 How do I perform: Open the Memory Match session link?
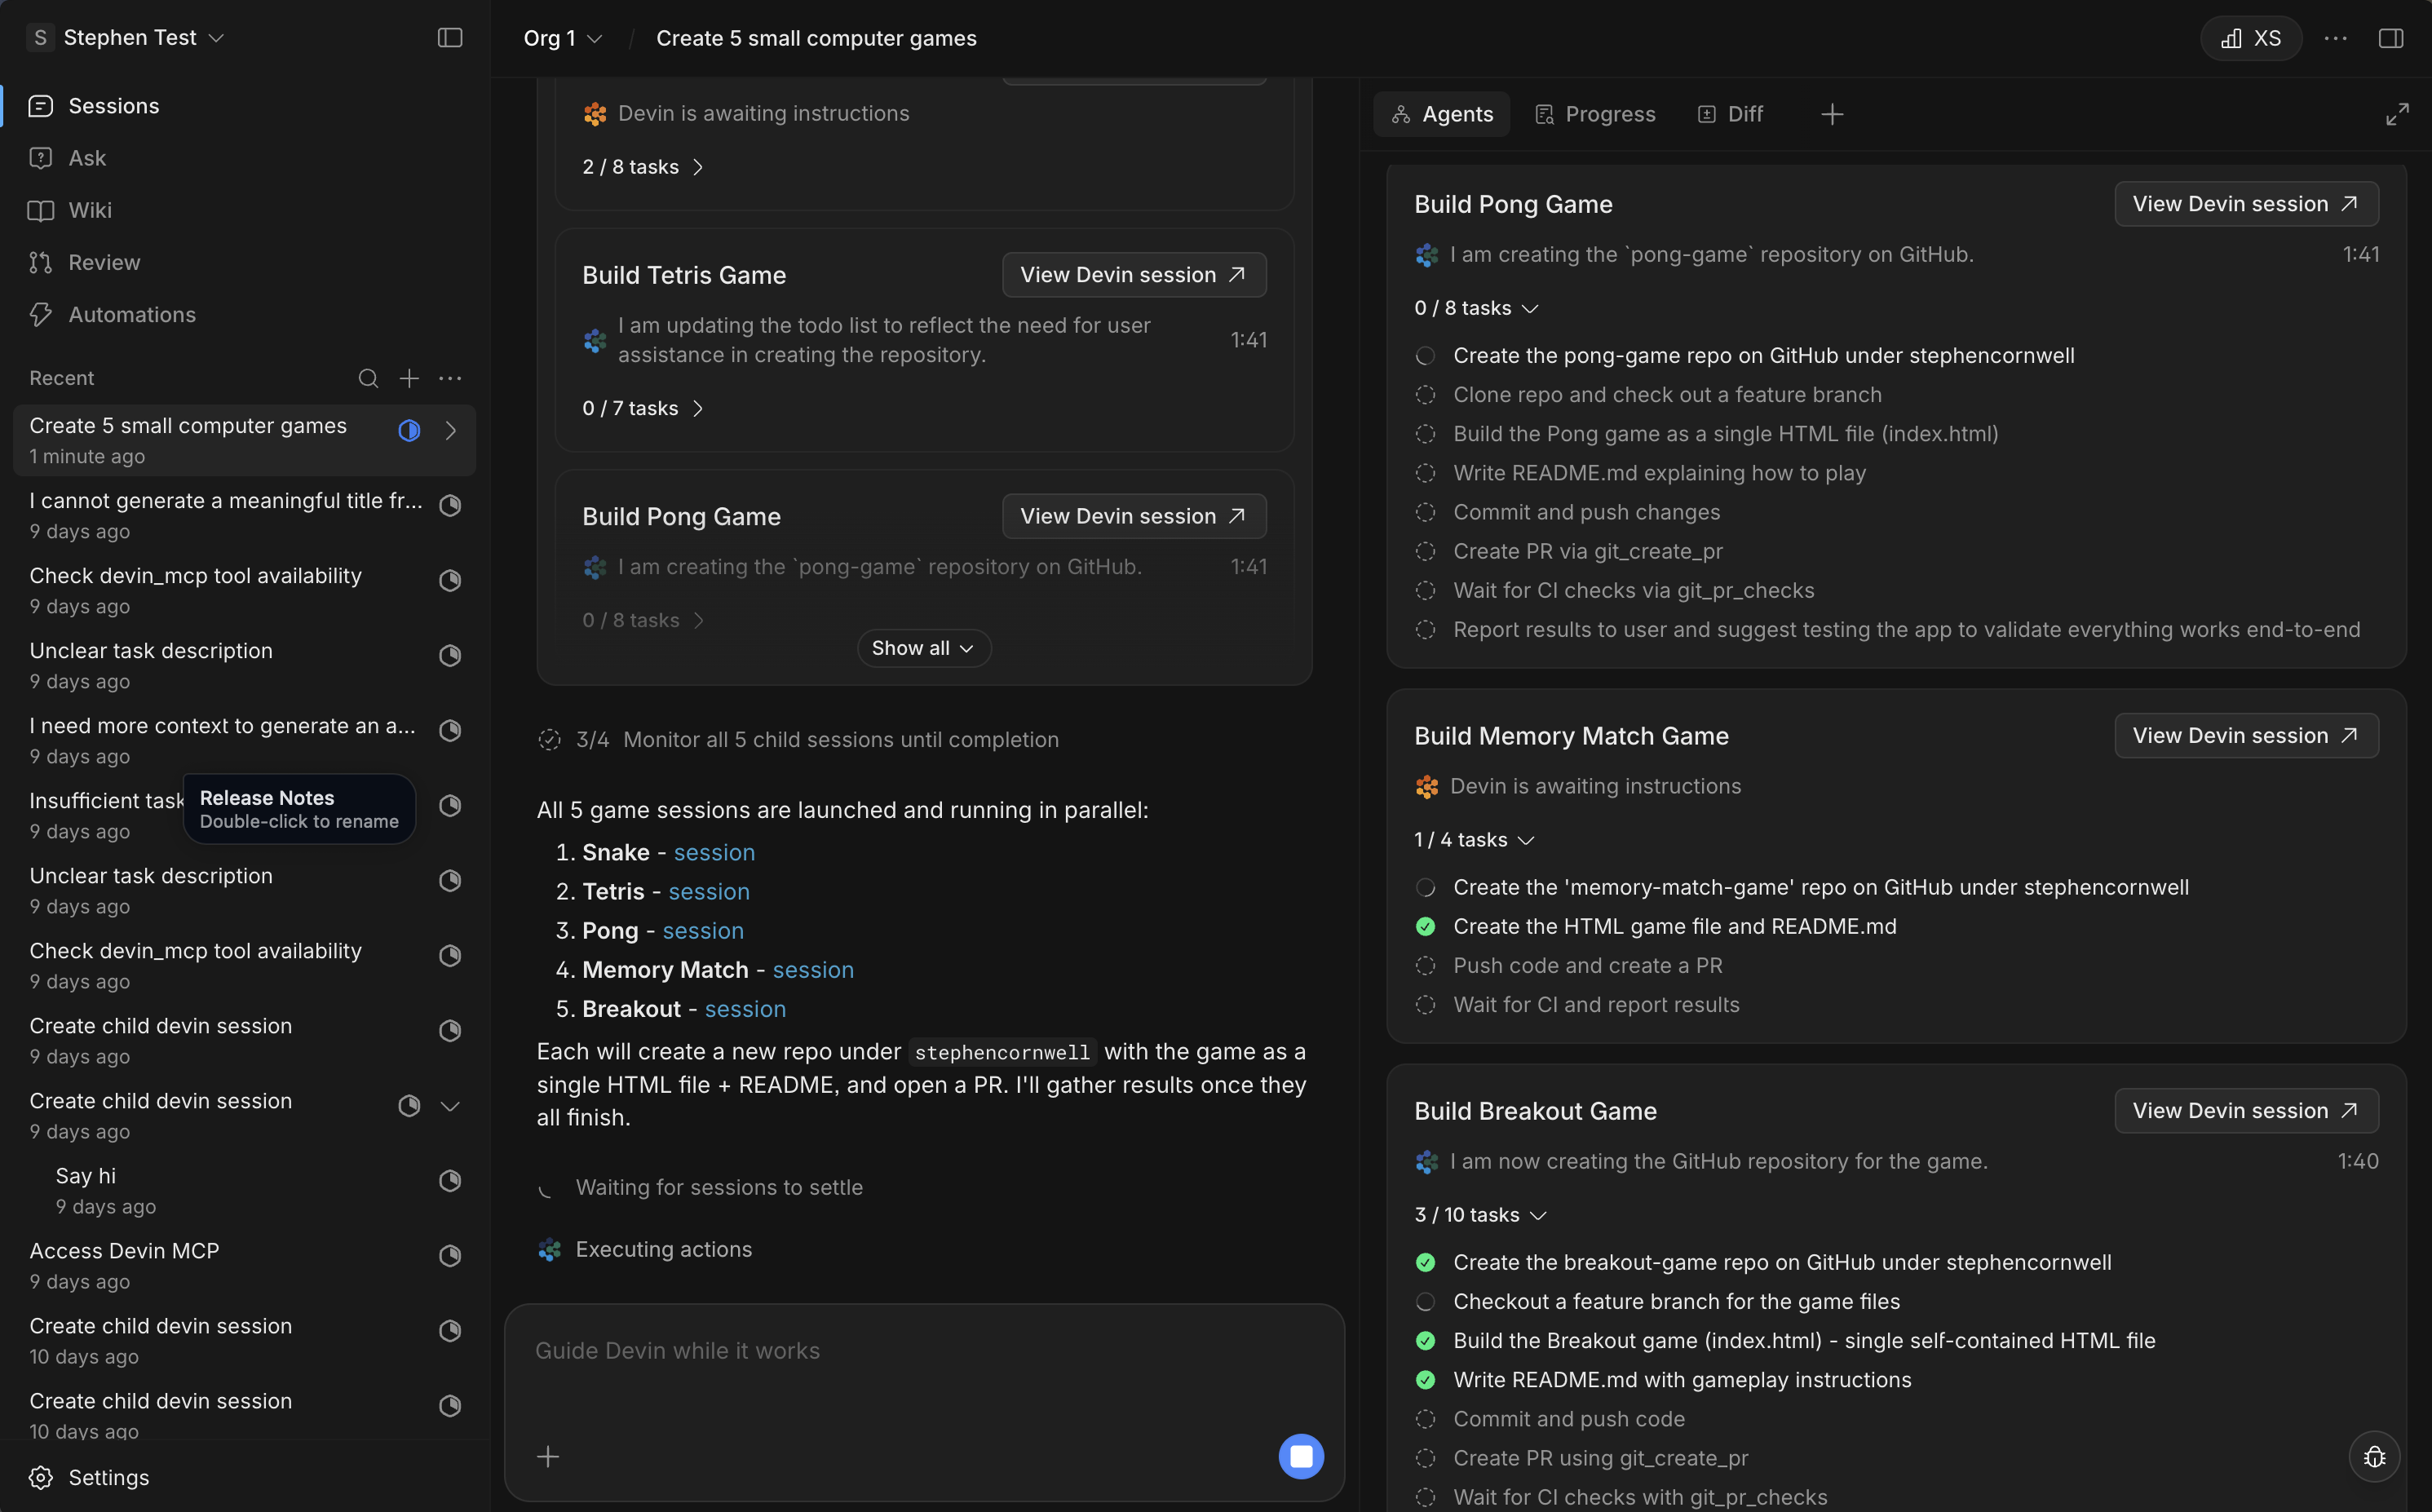tap(812, 970)
